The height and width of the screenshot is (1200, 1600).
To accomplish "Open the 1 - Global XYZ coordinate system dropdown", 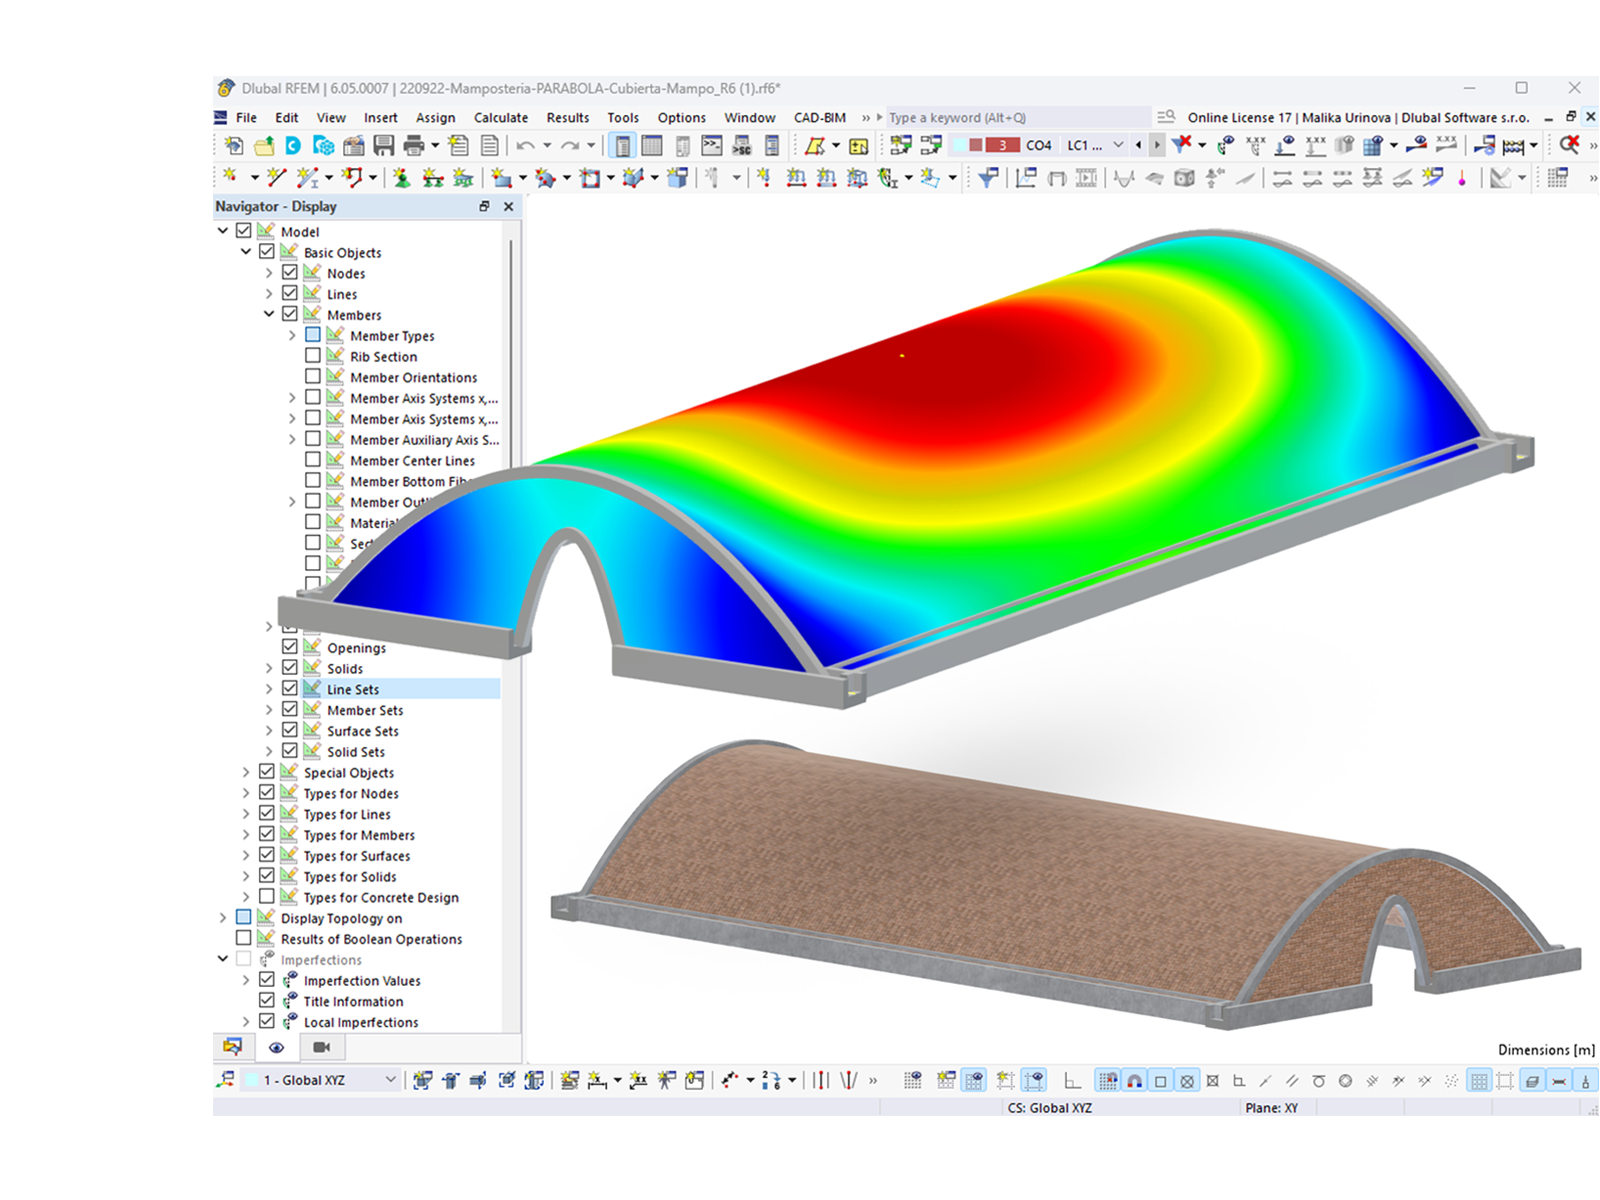I will click(390, 1080).
